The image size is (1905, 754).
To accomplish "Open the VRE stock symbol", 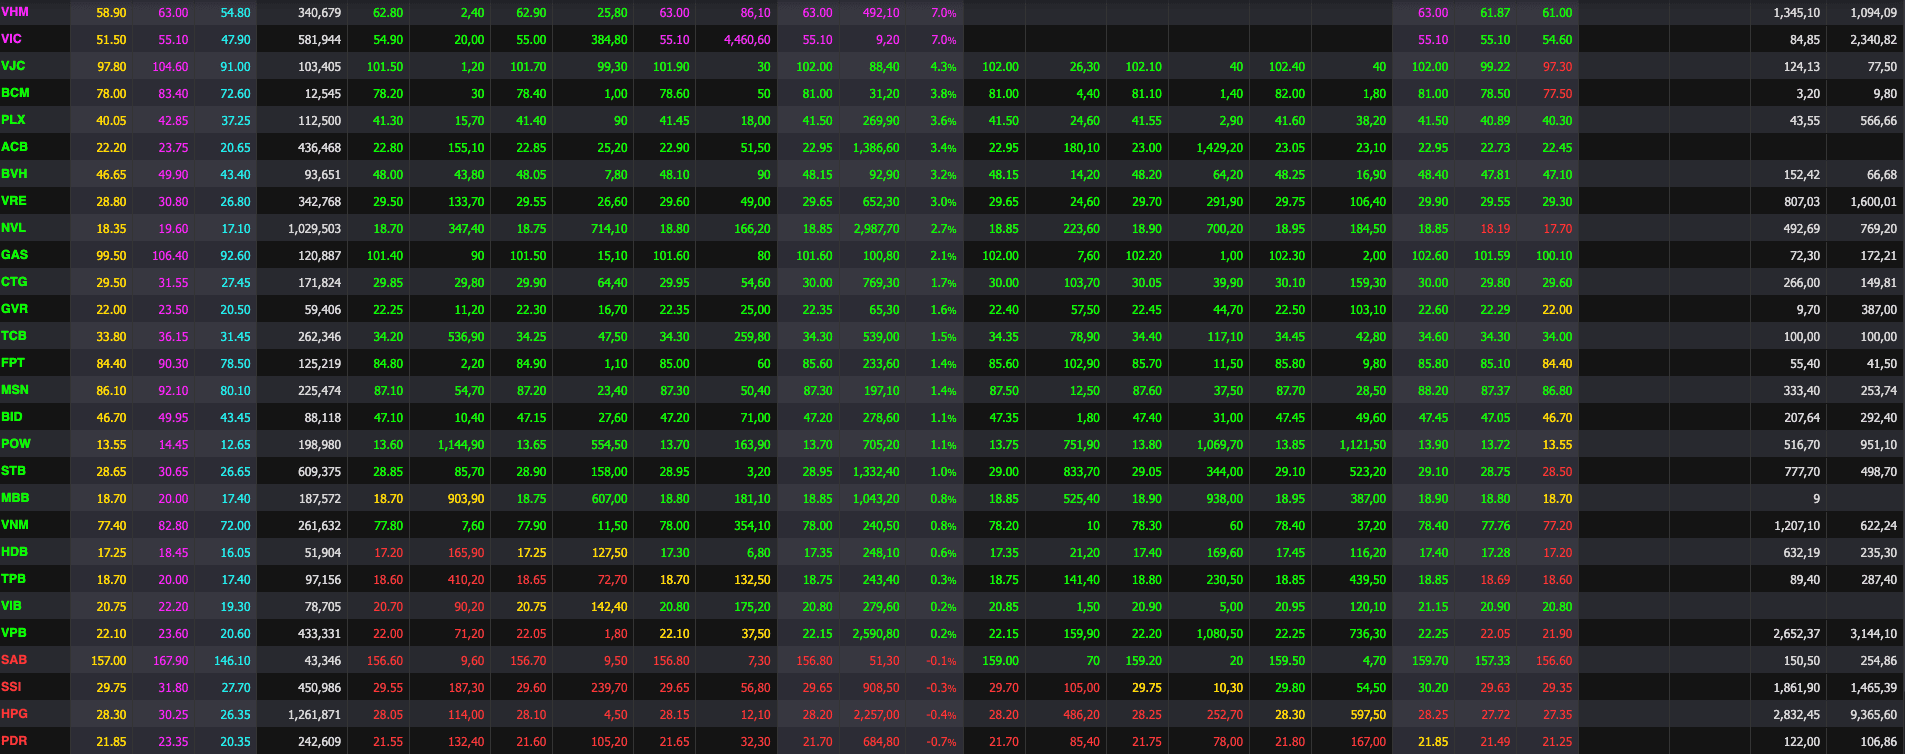I will (x=14, y=201).
